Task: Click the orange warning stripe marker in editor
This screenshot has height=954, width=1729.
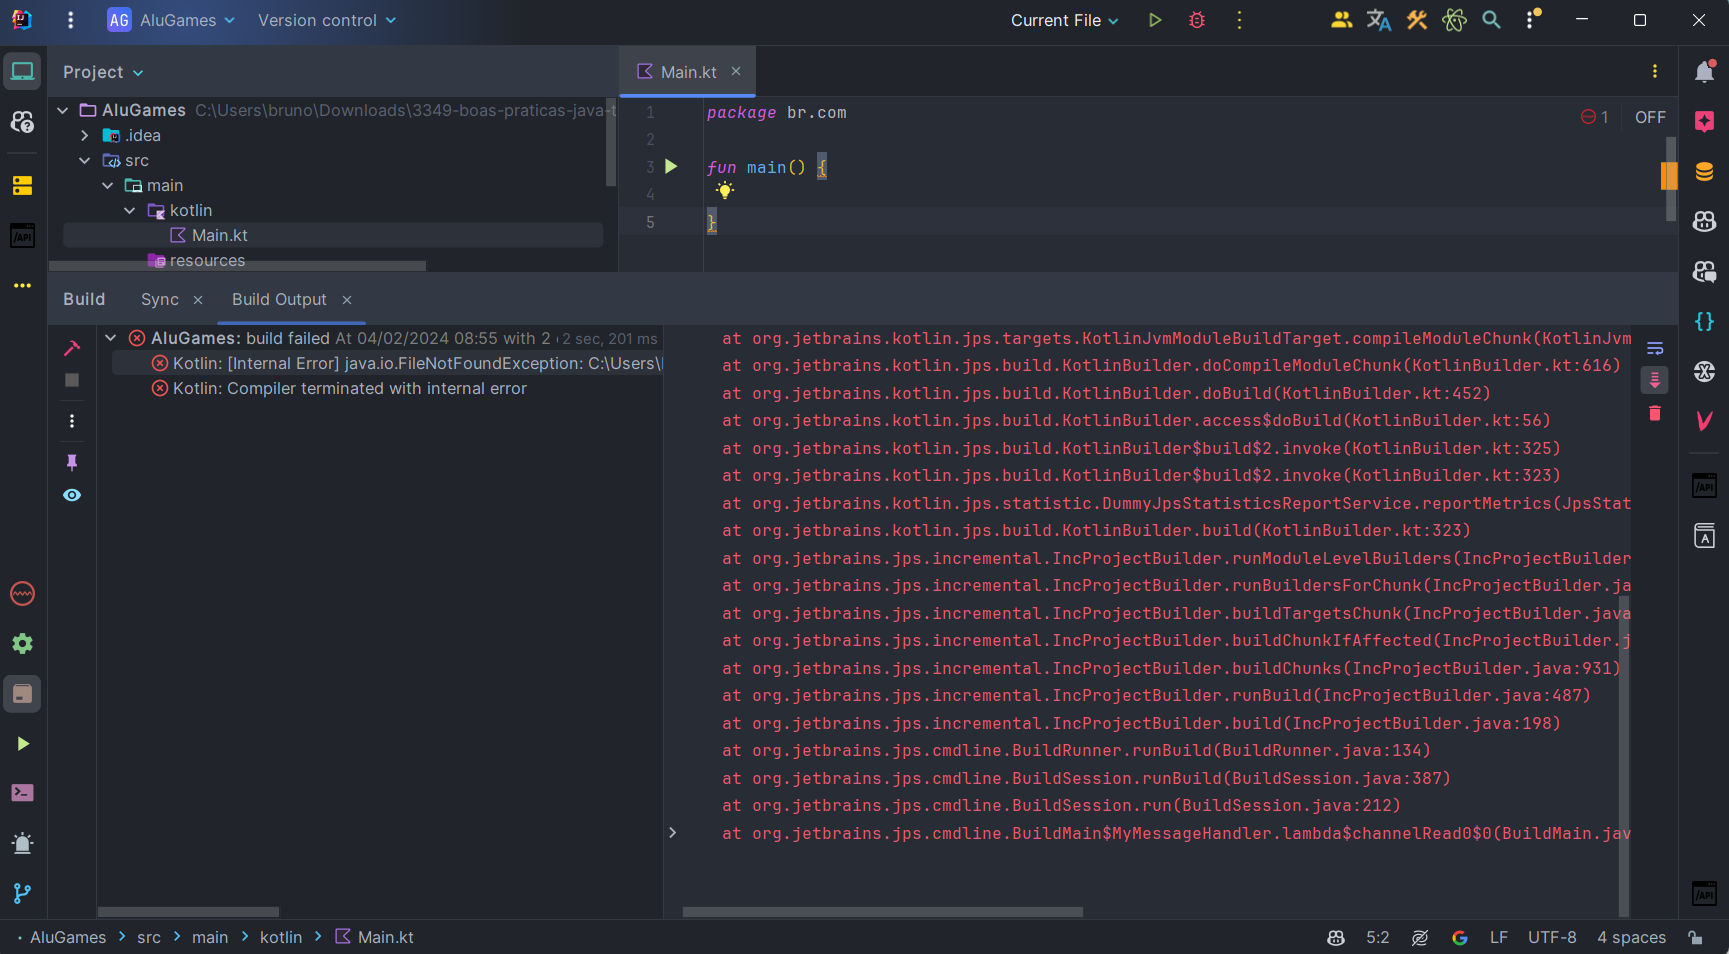Action: coord(1669,176)
